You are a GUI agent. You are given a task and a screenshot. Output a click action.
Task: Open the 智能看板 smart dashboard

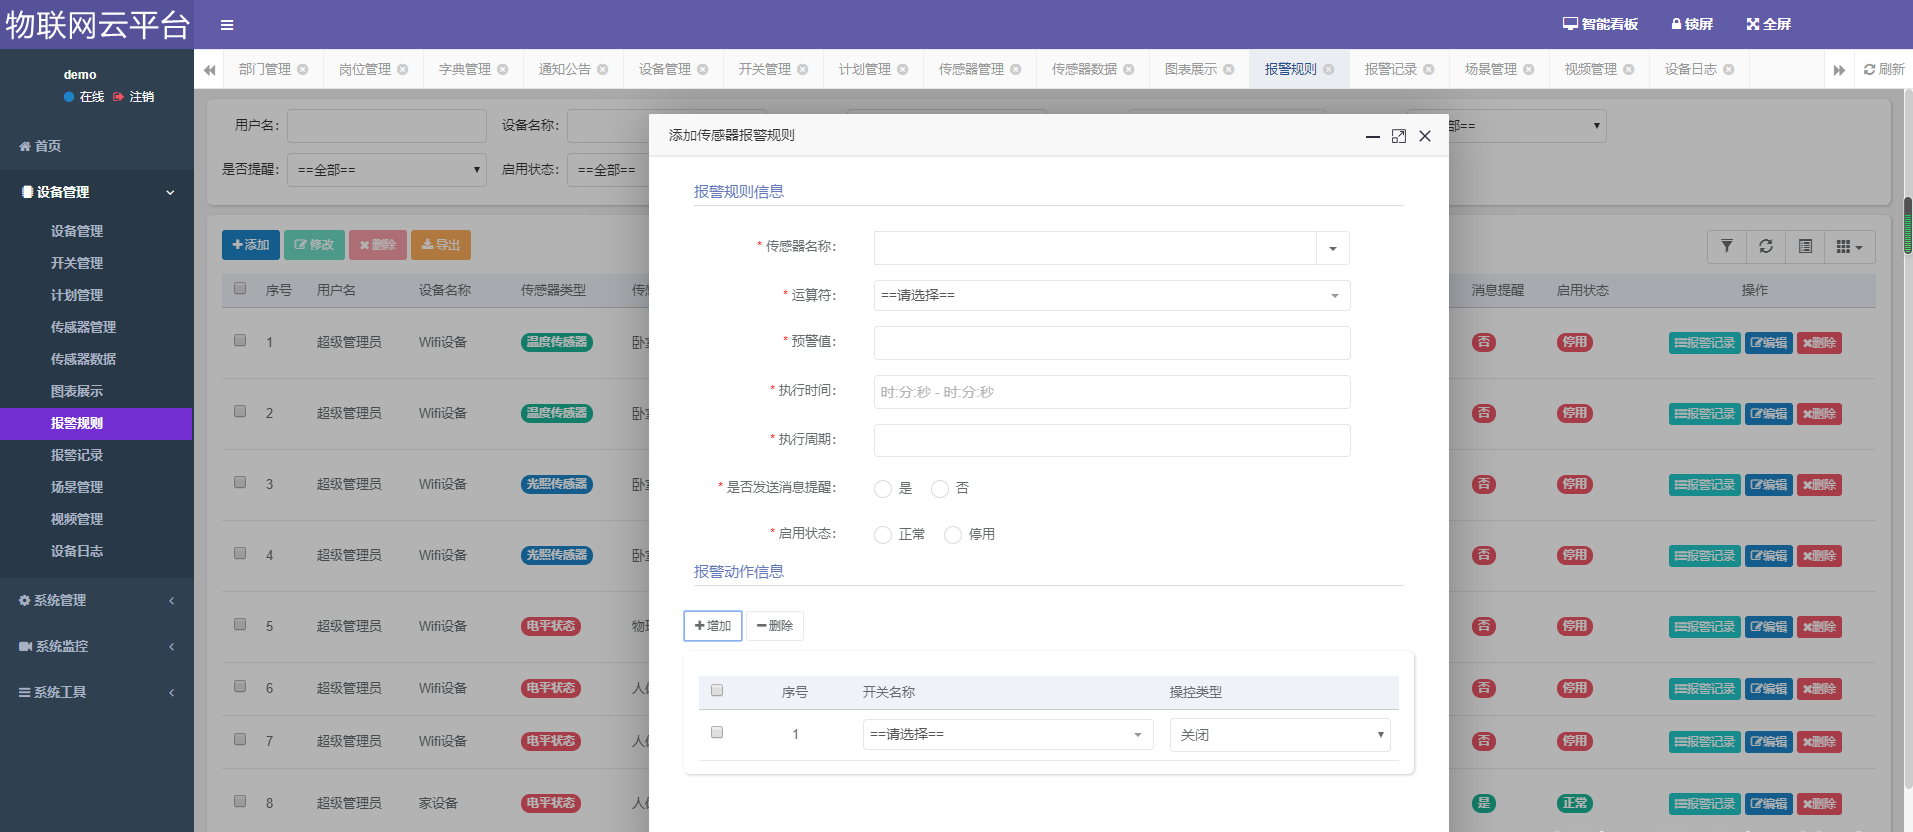point(1600,24)
